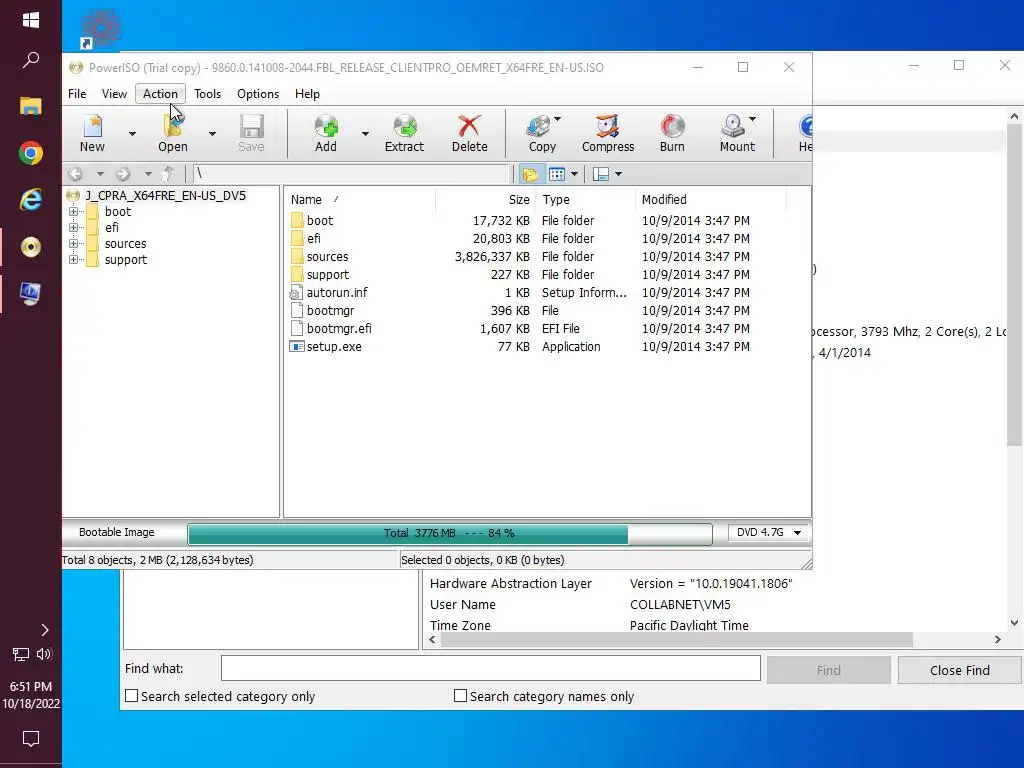The image size is (1024, 768).
Task: Open the File menu
Action: 77,94
